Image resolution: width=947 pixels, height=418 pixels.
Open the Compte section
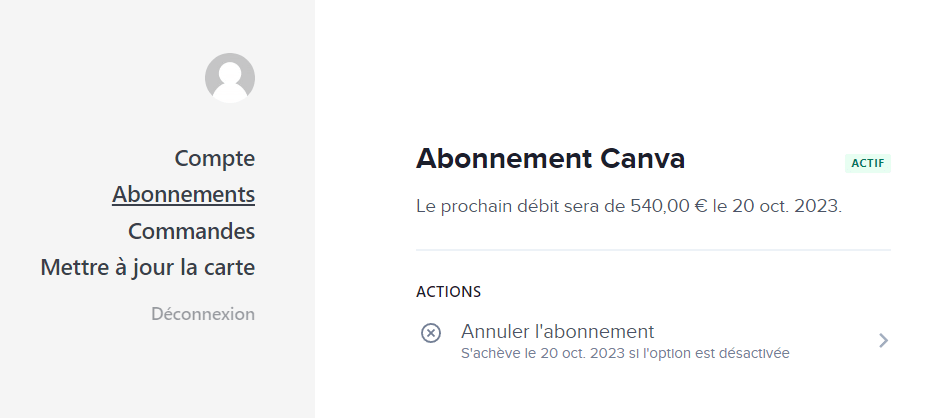click(x=214, y=158)
